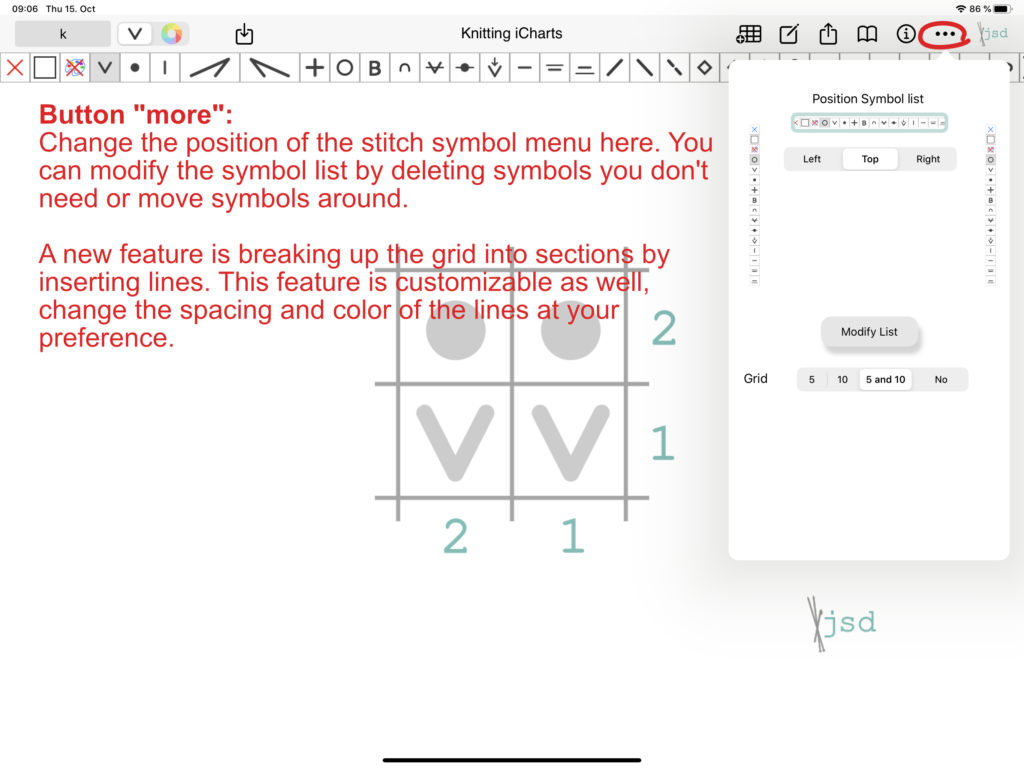Select the solid backslash stitch symbol
This screenshot has width=1024, height=768.
tap(645, 67)
